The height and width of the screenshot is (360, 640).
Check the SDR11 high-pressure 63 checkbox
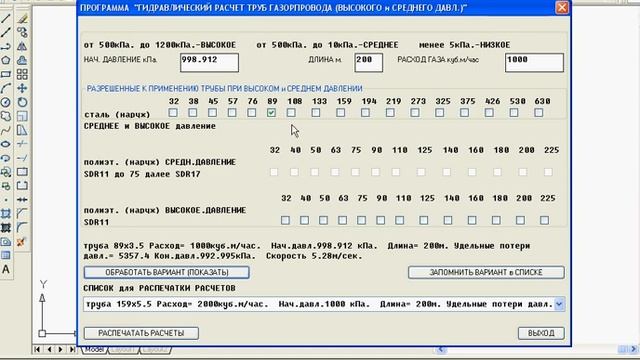click(x=342, y=220)
